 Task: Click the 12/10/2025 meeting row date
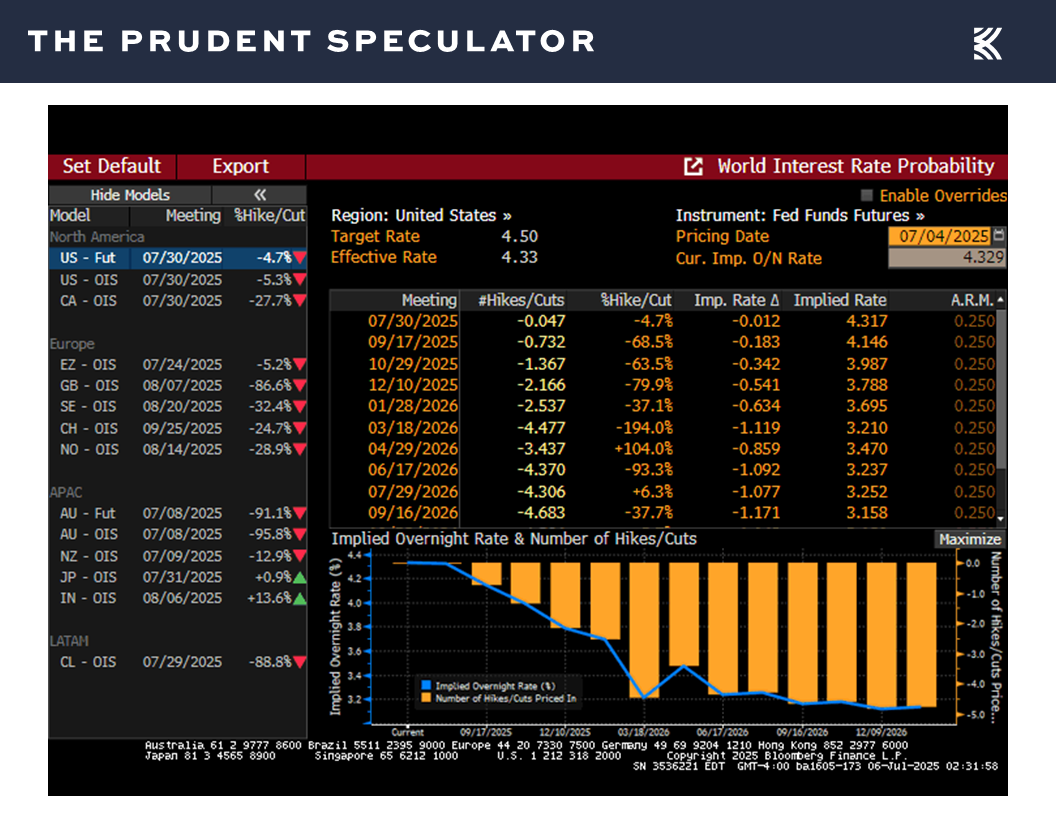(x=413, y=385)
